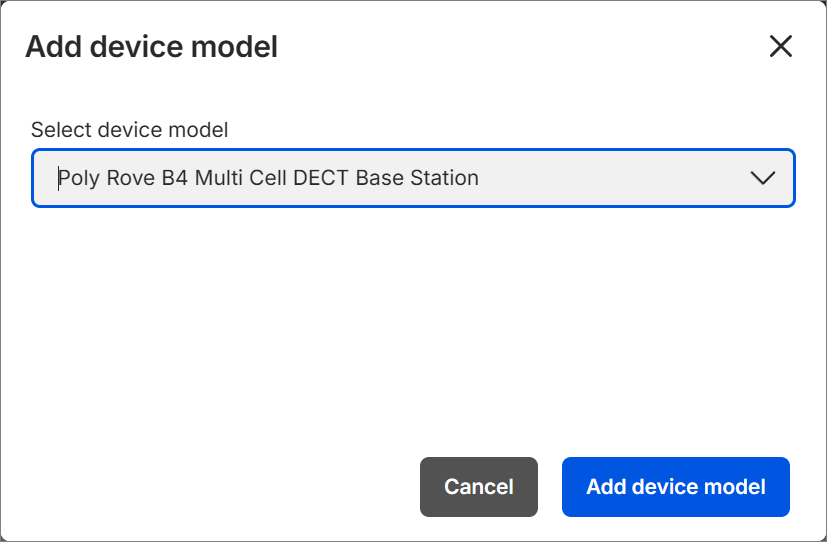Click the down-arrow chevron icon
This screenshot has height=542, width=827.
[x=762, y=178]
